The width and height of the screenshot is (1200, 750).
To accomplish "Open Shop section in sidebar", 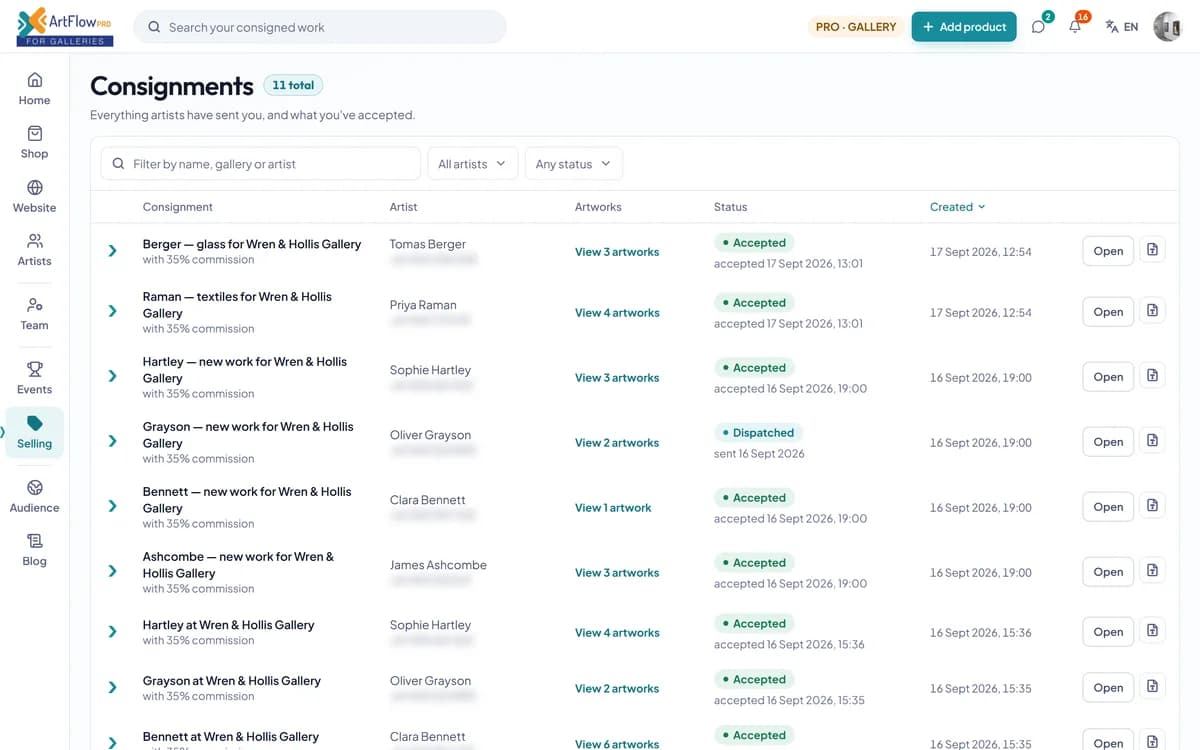I will (34, 142).
